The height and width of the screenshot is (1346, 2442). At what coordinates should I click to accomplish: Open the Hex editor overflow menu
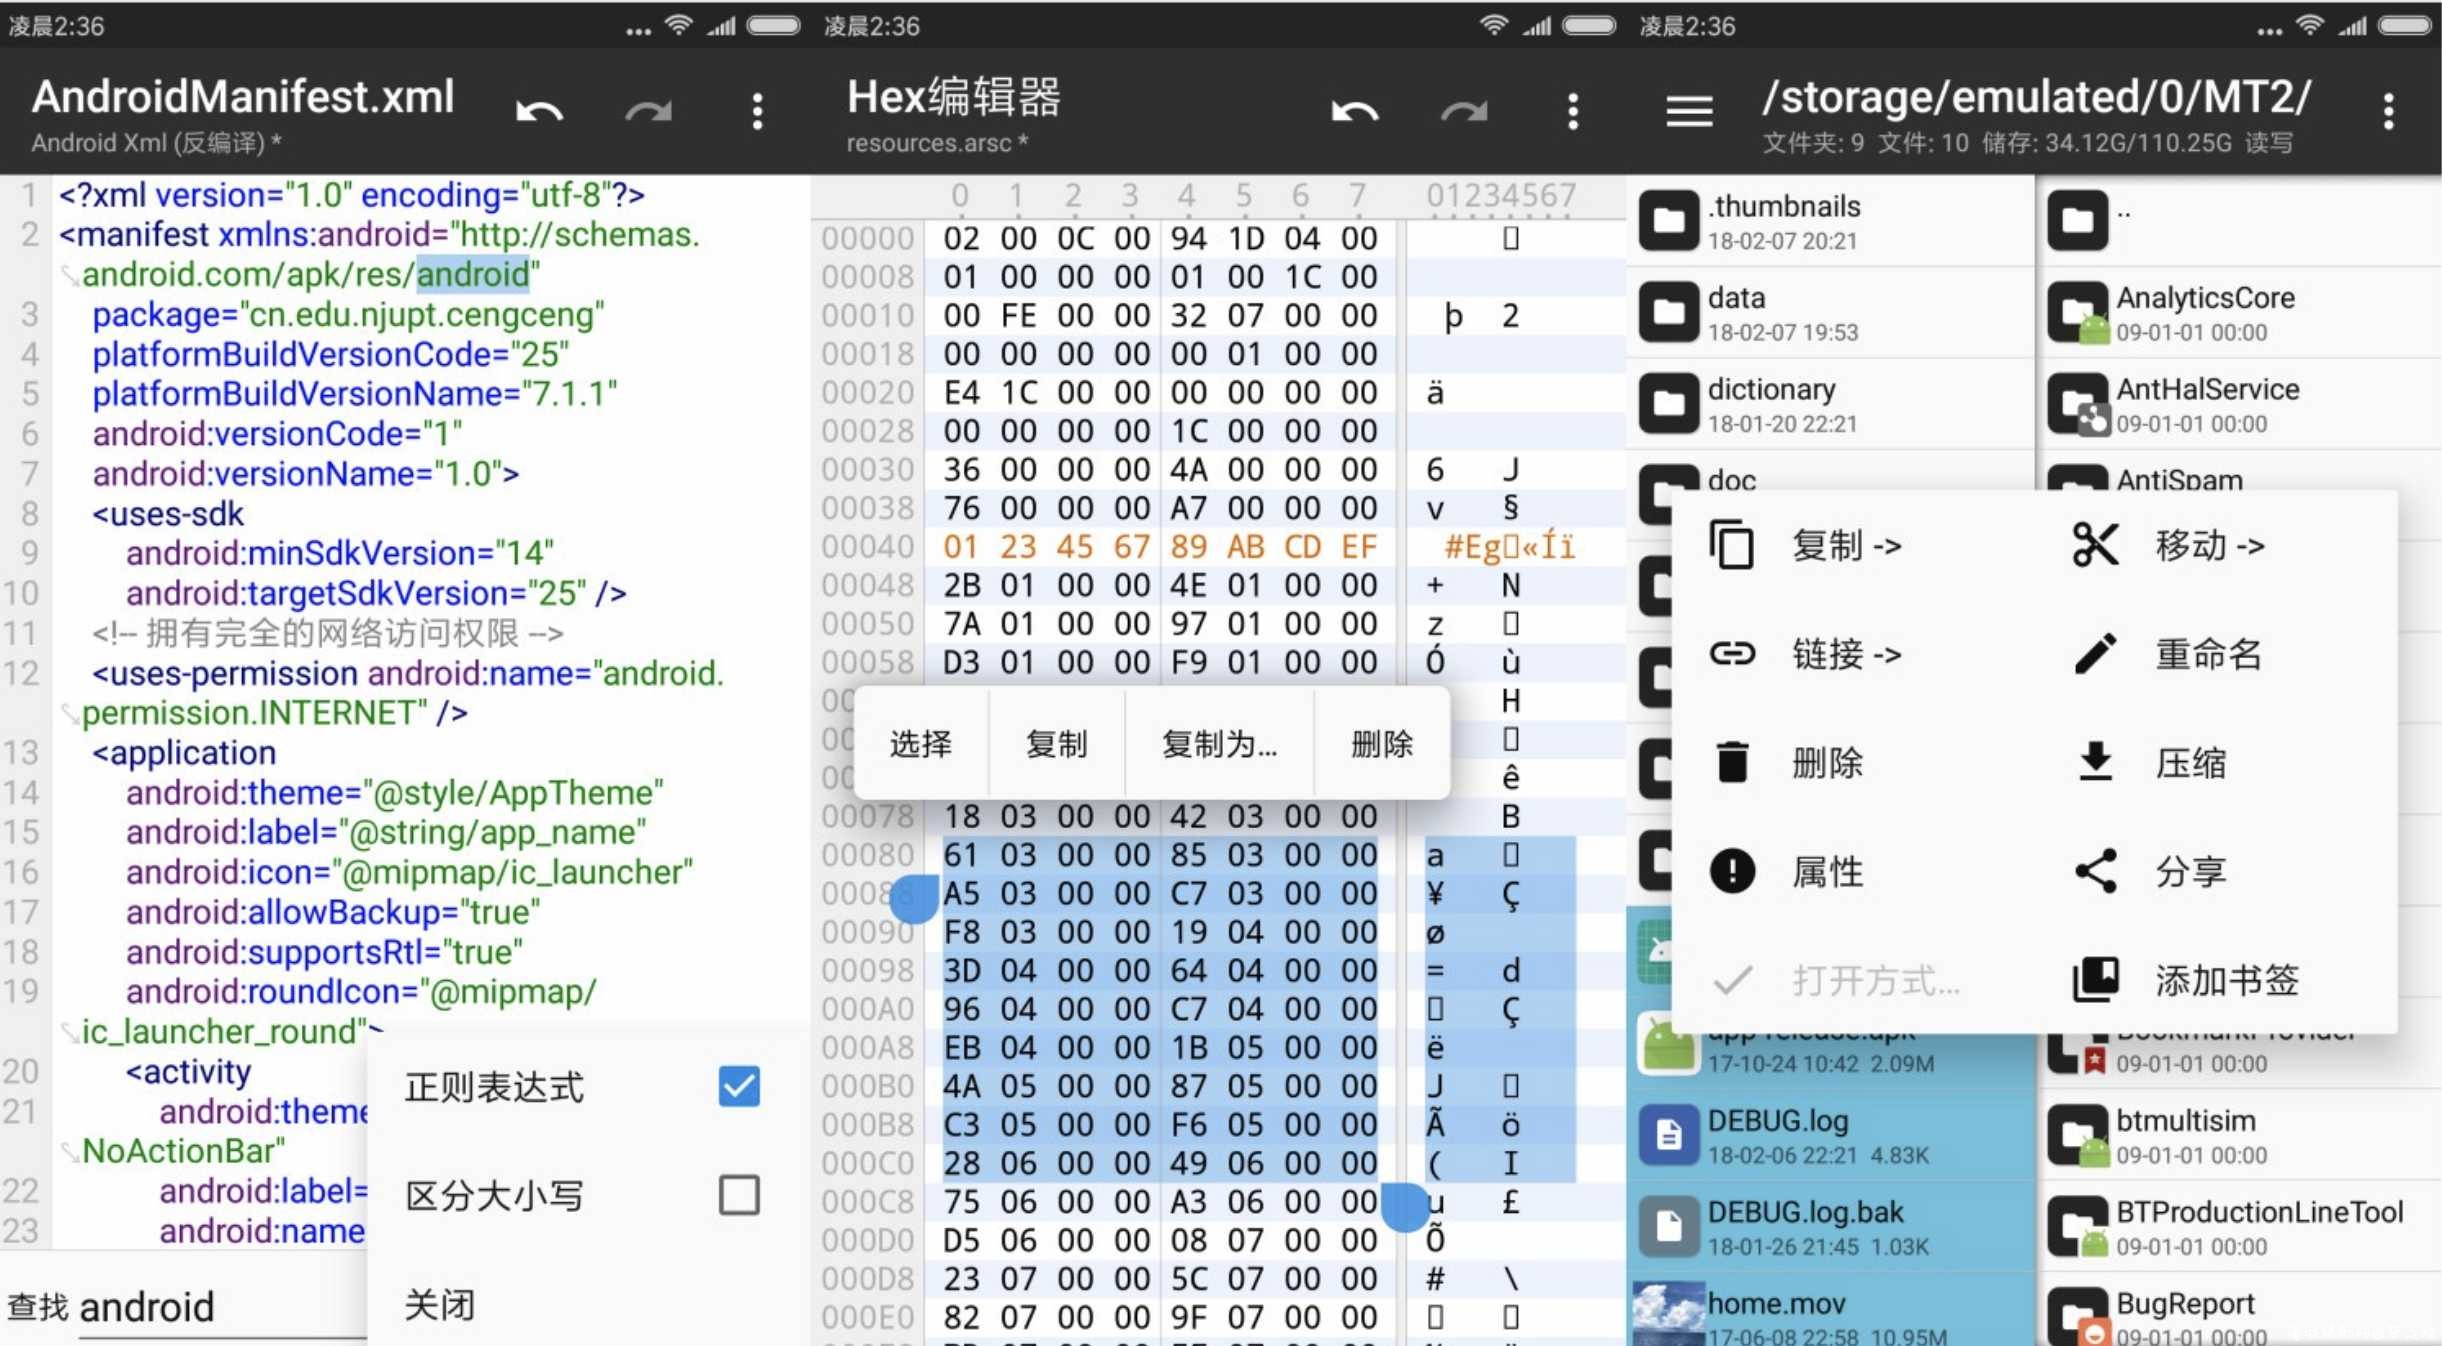[1573, 111]
